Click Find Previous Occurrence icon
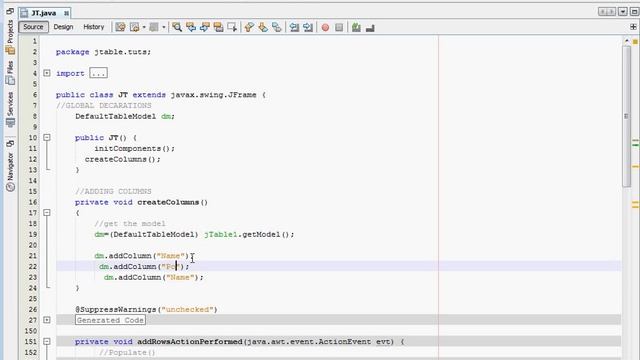This screenshot has height=360, width=640. pyautogui.click(x=191, y=27)
